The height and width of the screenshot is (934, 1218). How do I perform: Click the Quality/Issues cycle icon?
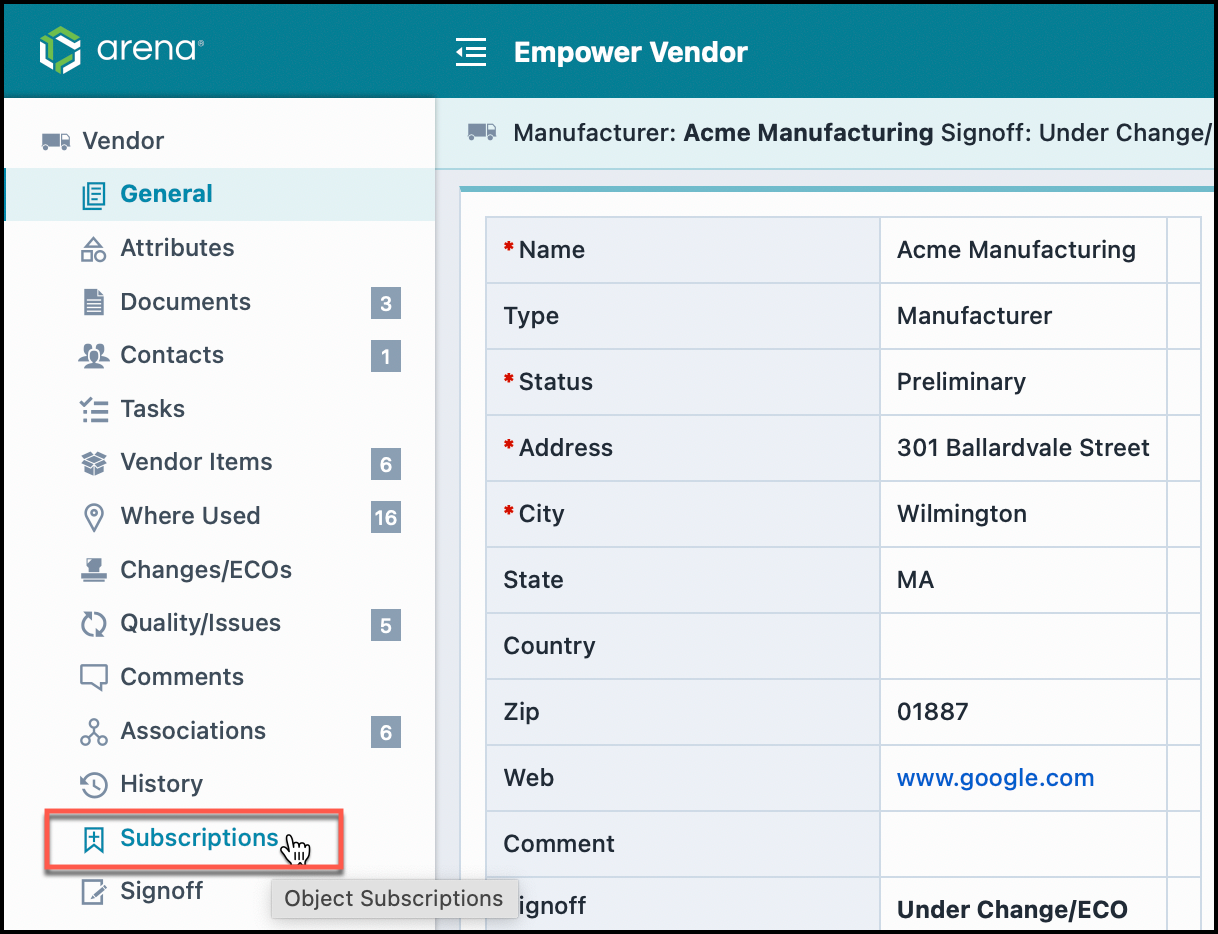pos(93,624)
